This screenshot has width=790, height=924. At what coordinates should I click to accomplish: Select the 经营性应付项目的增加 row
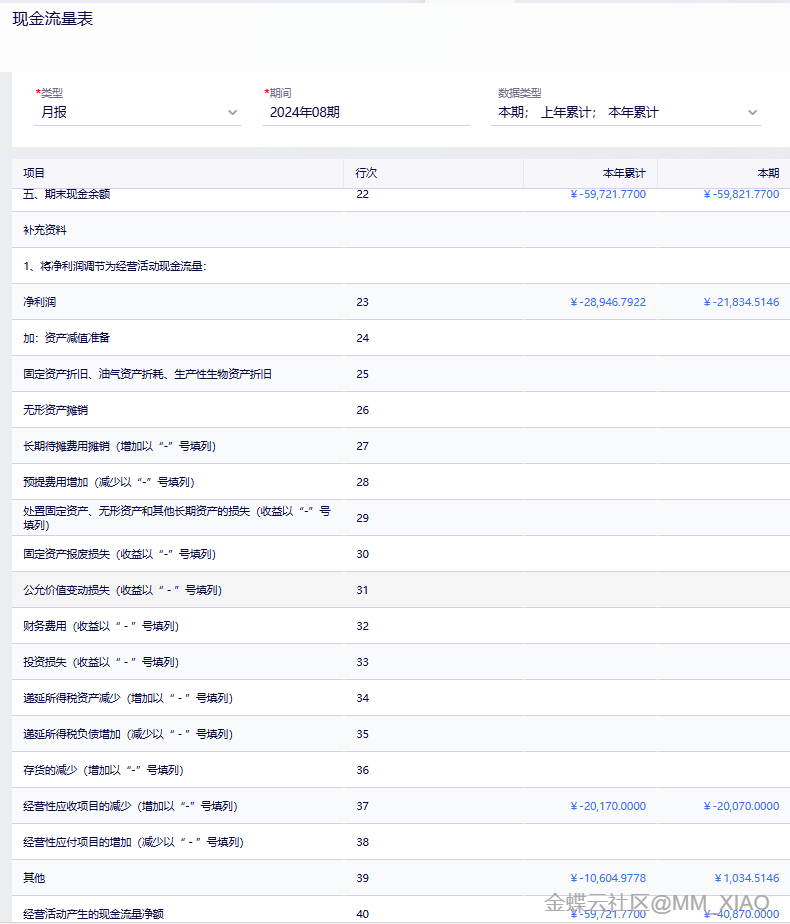[x=401, y=842]
